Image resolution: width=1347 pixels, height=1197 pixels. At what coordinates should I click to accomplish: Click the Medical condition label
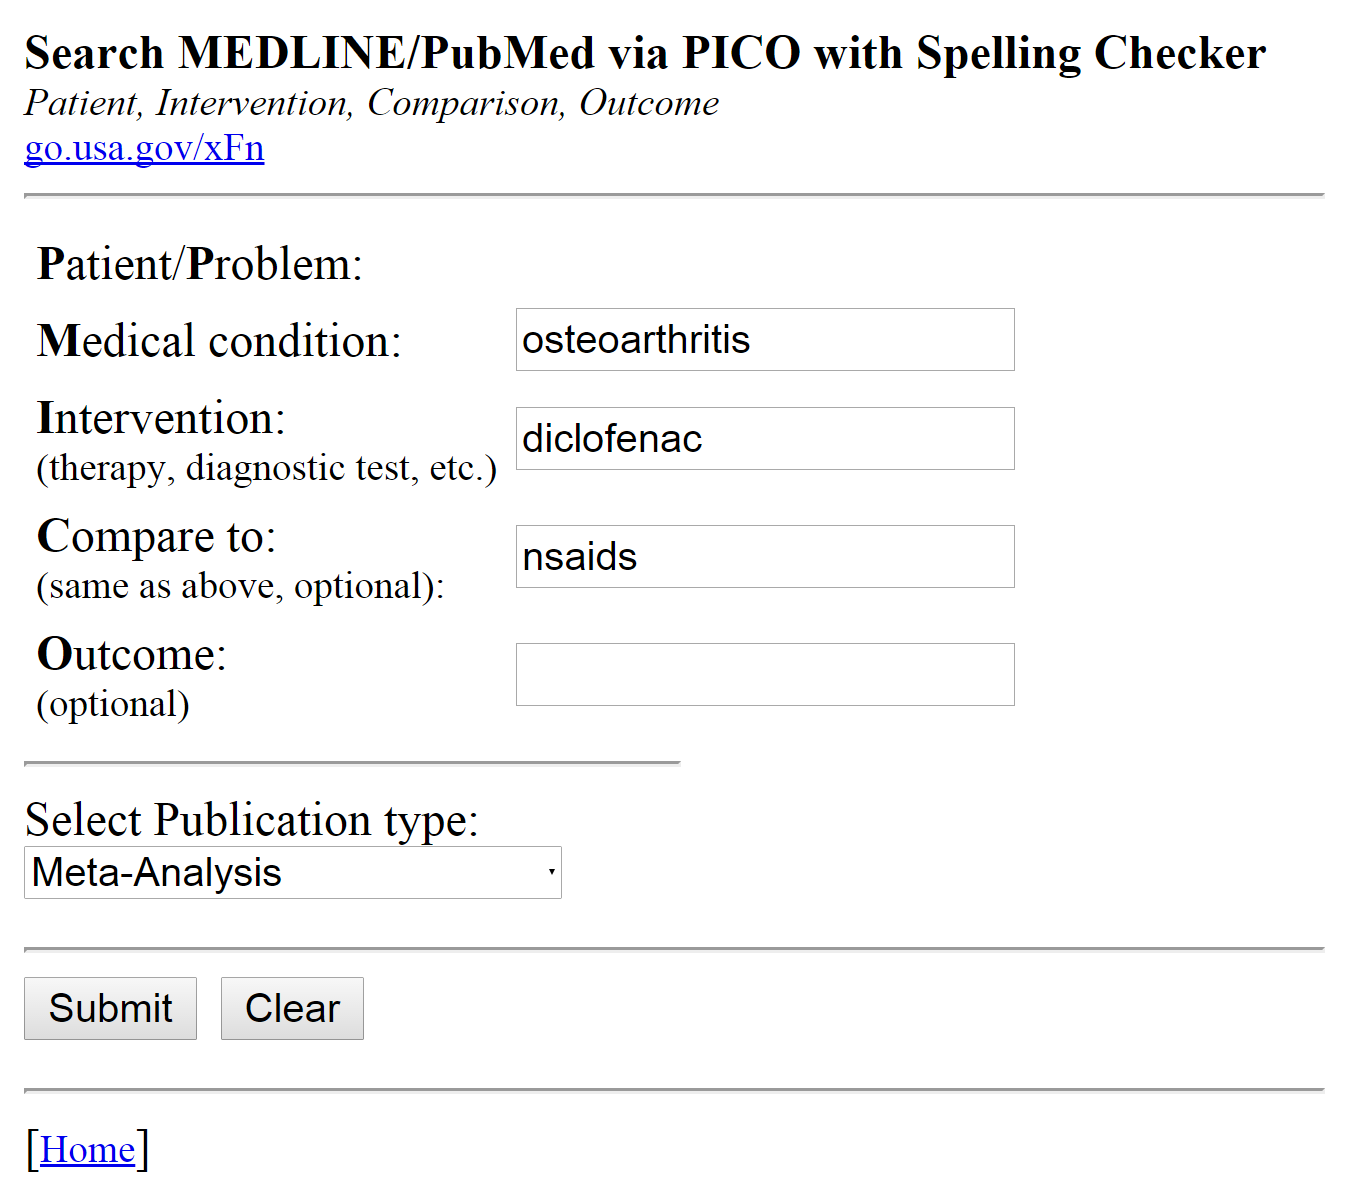tap(219, 342)
